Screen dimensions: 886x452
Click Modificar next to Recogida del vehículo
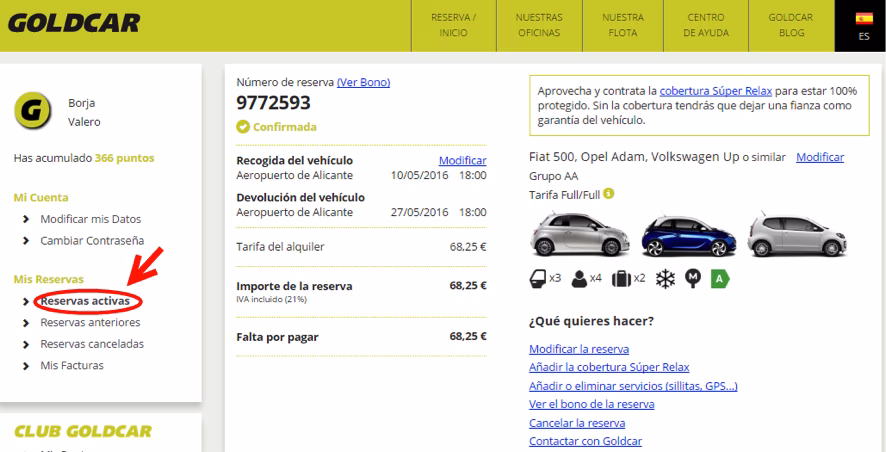tap(462, 160)
